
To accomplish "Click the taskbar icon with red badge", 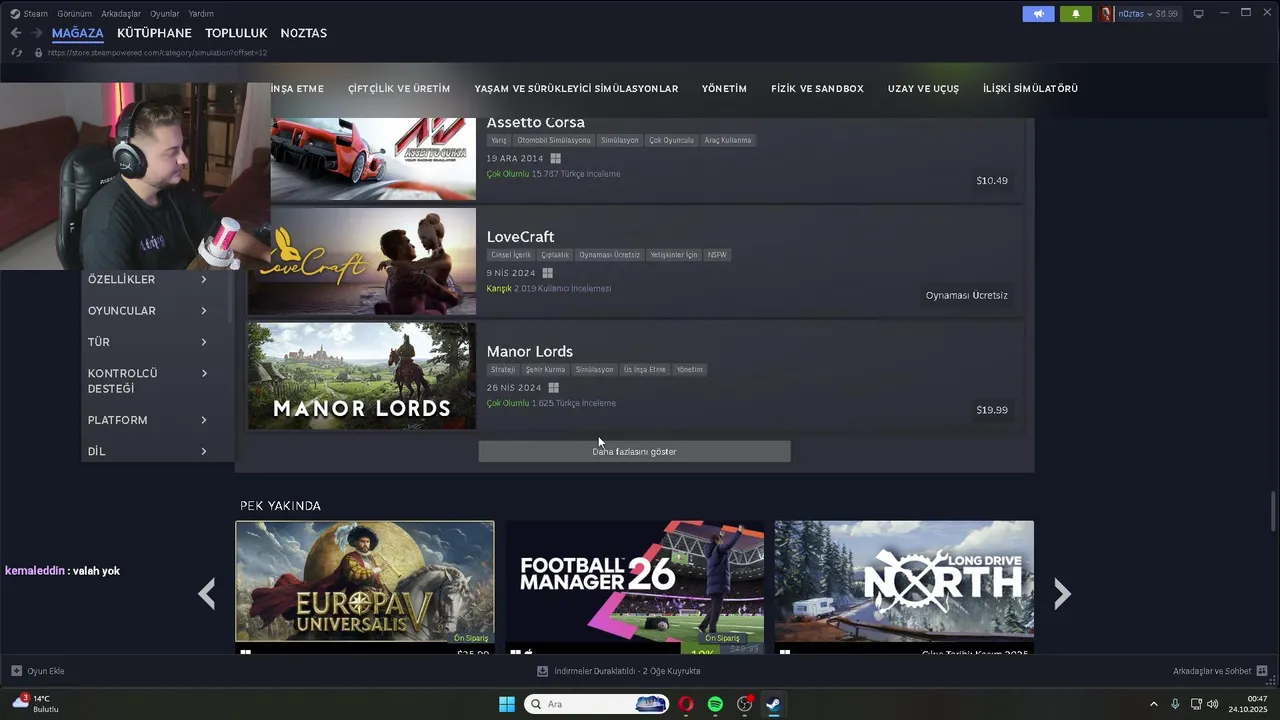I will pos(744,704).
